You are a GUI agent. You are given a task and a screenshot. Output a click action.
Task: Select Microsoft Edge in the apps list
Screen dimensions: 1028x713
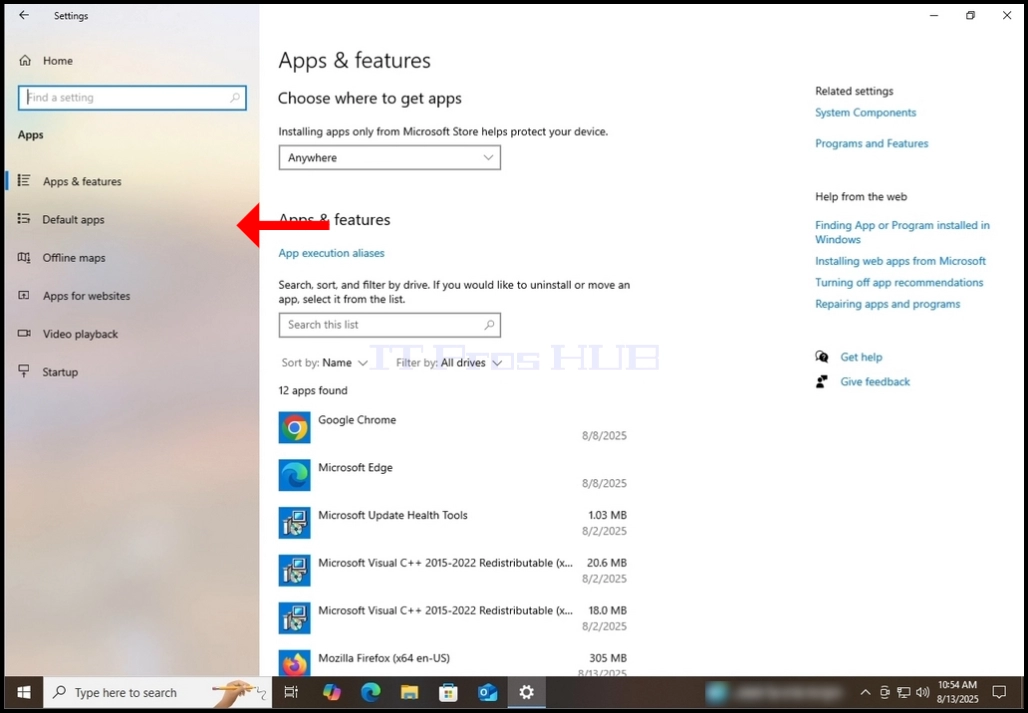coord(452,475)
